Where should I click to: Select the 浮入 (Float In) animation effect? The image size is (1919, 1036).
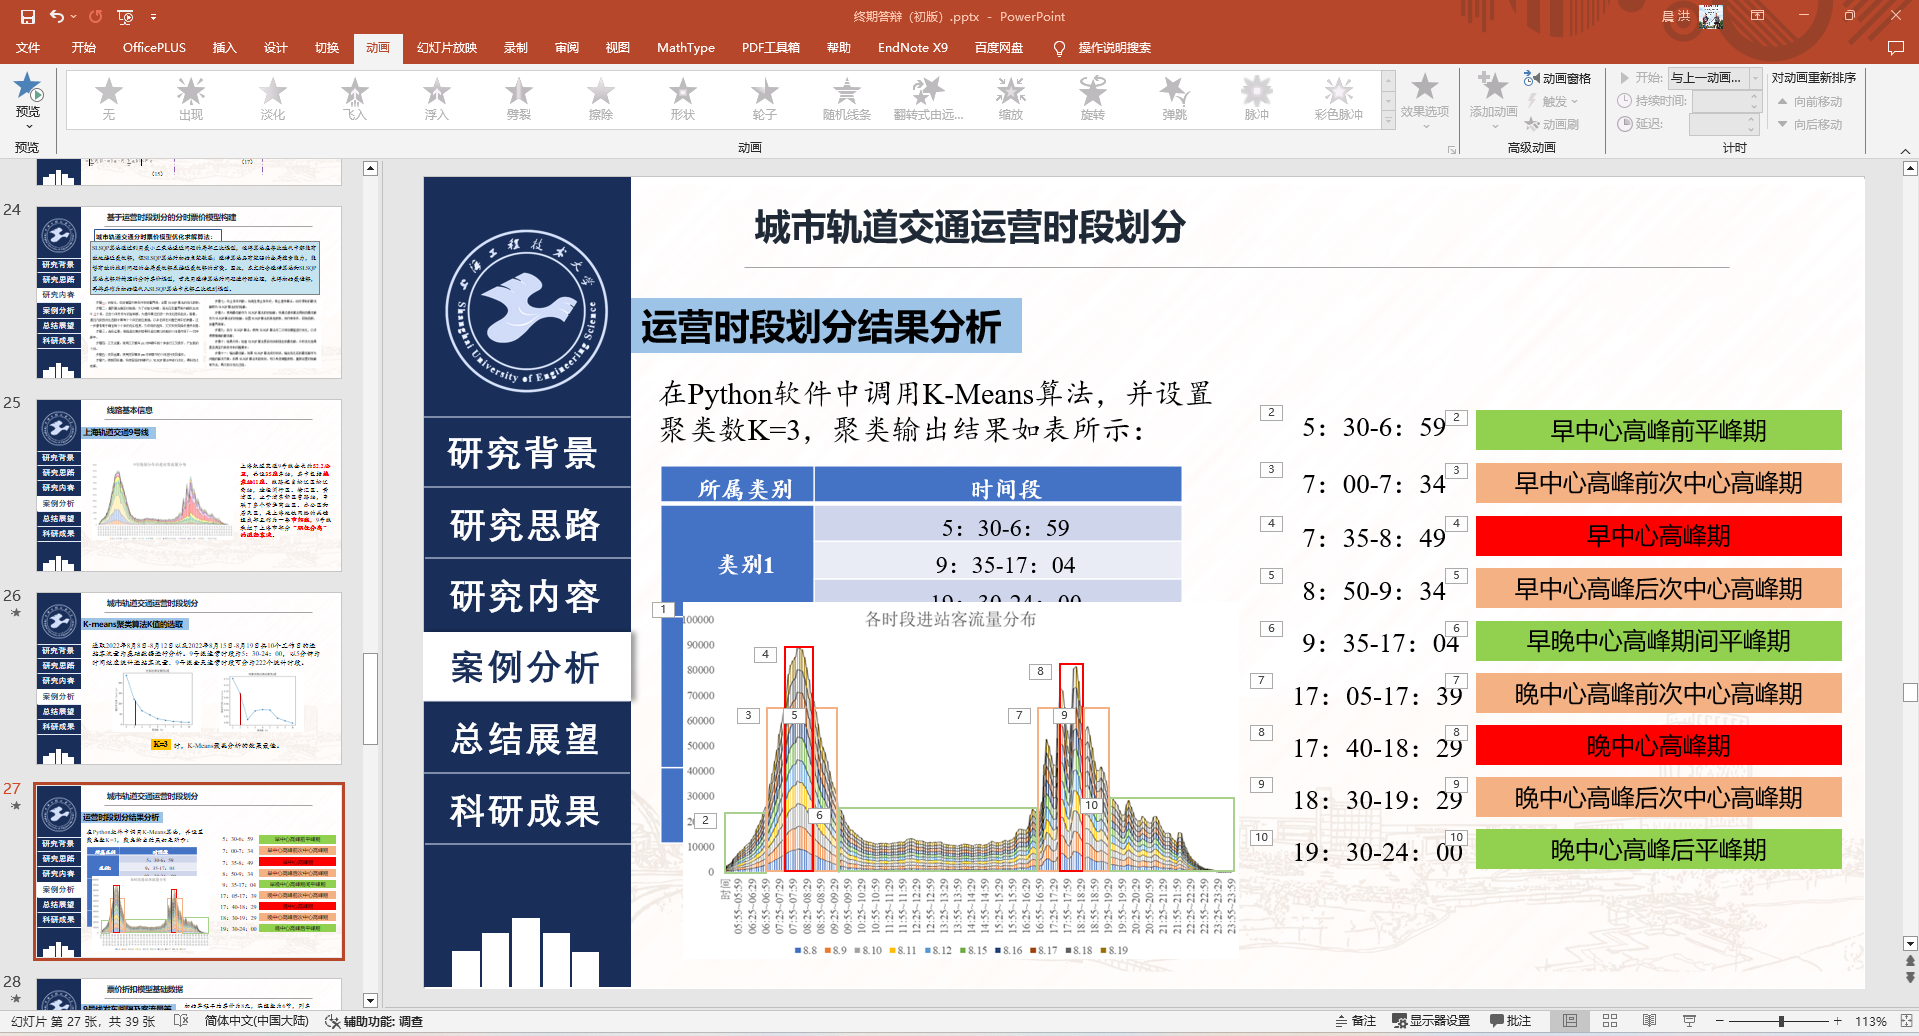436,99
